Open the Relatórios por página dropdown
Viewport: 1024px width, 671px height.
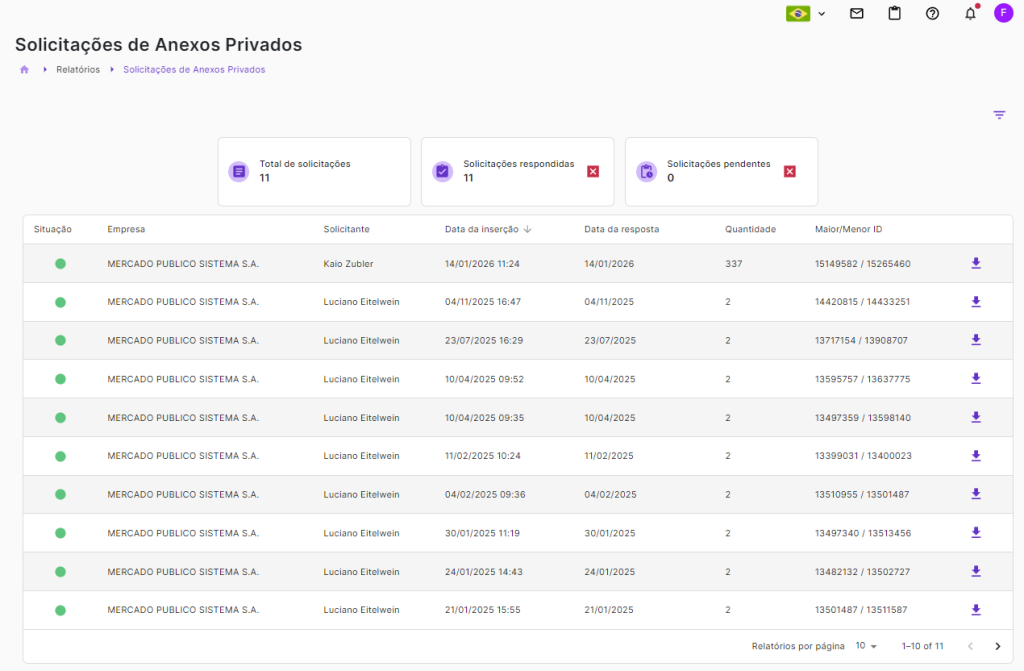point(866,646)
